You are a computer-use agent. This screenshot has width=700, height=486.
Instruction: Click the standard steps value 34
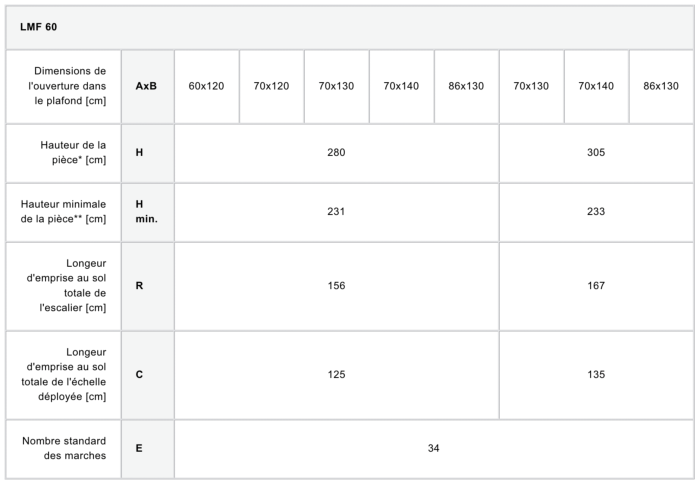pos(433,448)
